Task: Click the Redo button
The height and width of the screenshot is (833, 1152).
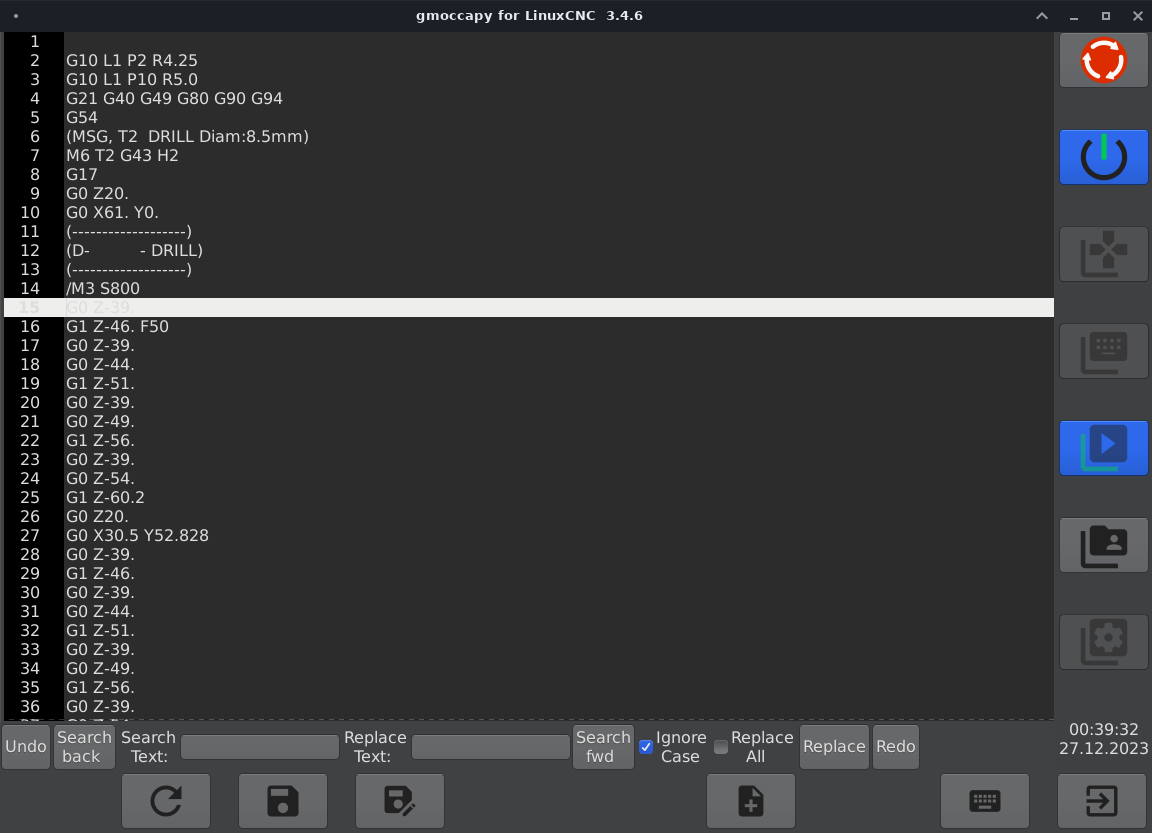Action: coord(896,747)
